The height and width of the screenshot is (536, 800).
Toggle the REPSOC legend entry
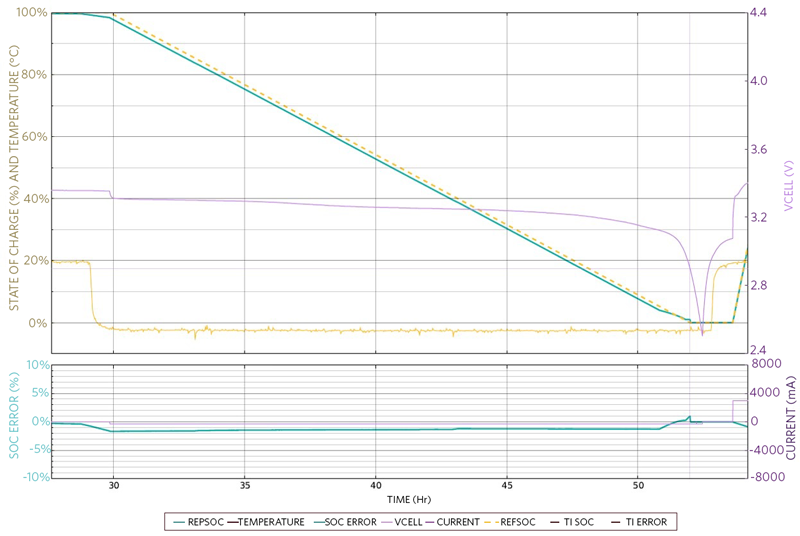198,522
